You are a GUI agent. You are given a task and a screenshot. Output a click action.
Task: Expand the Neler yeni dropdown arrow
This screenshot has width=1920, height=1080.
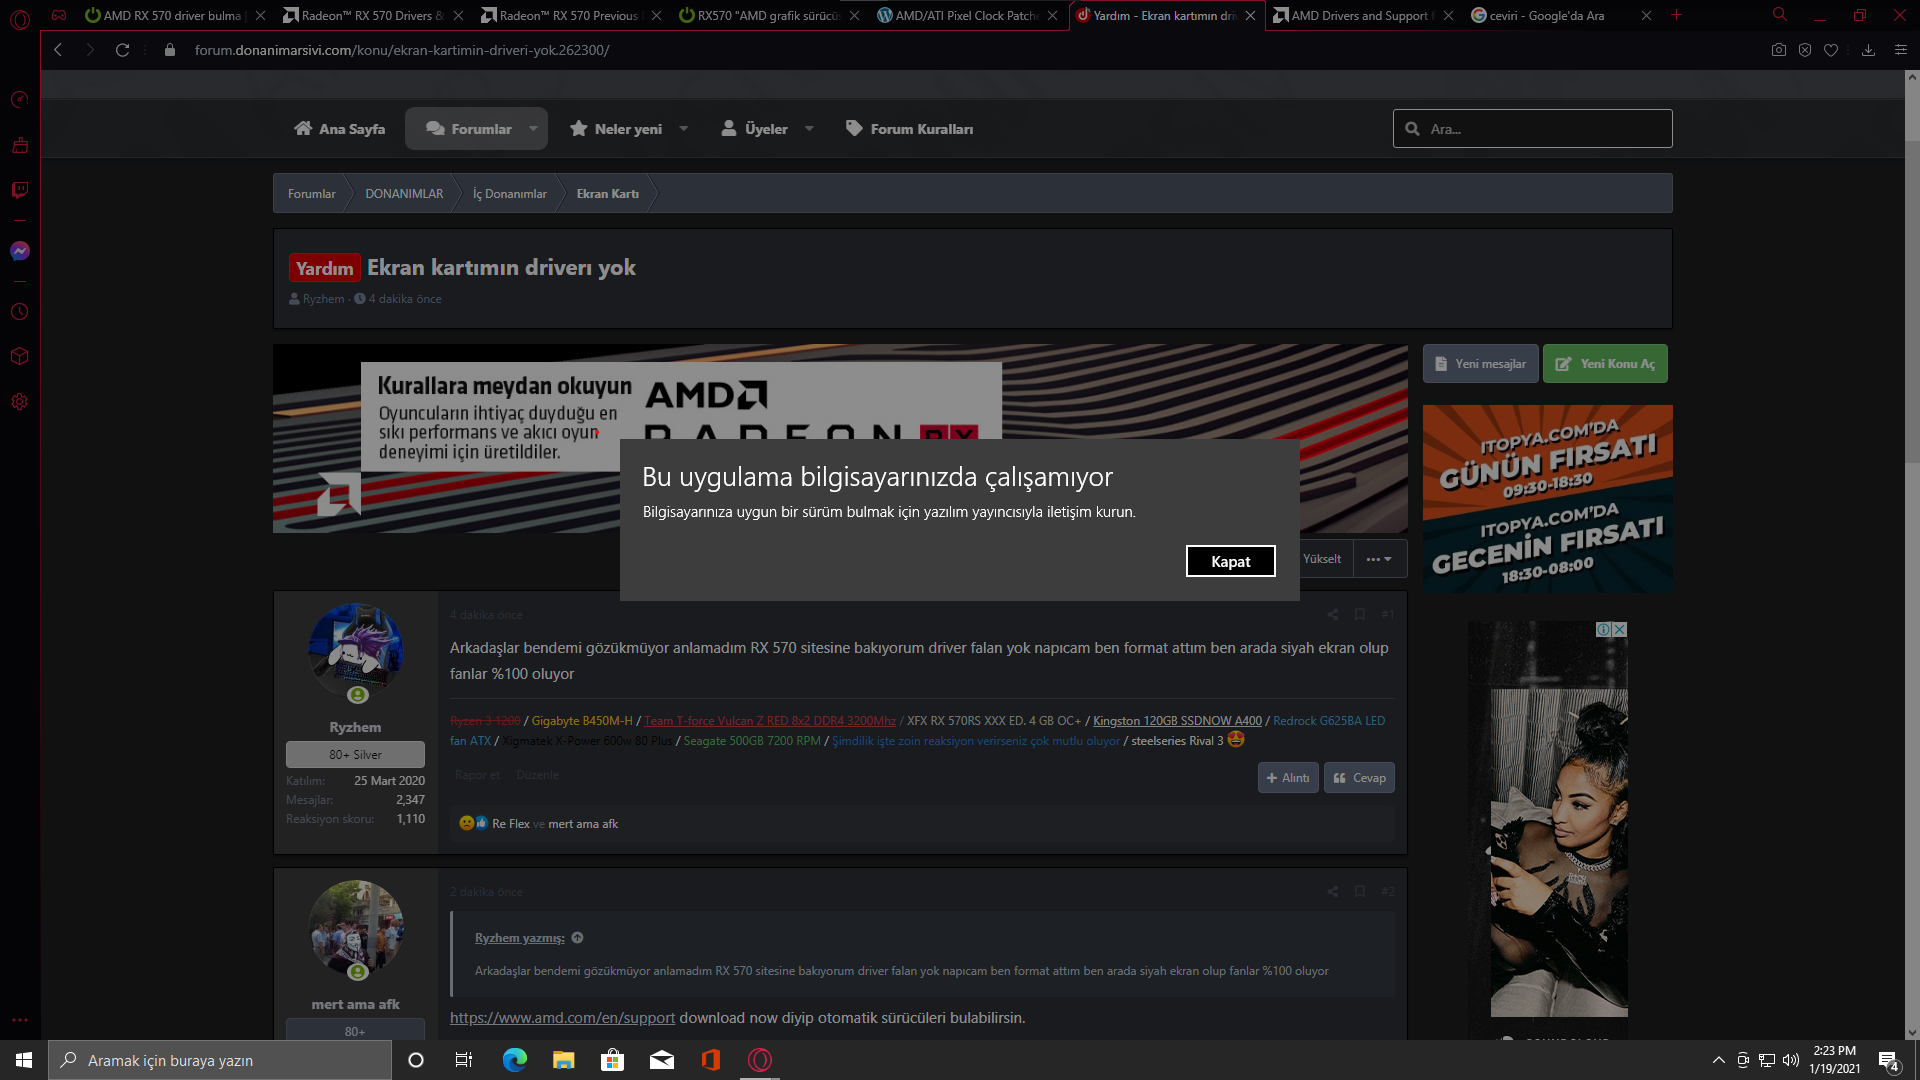[684, 129]
